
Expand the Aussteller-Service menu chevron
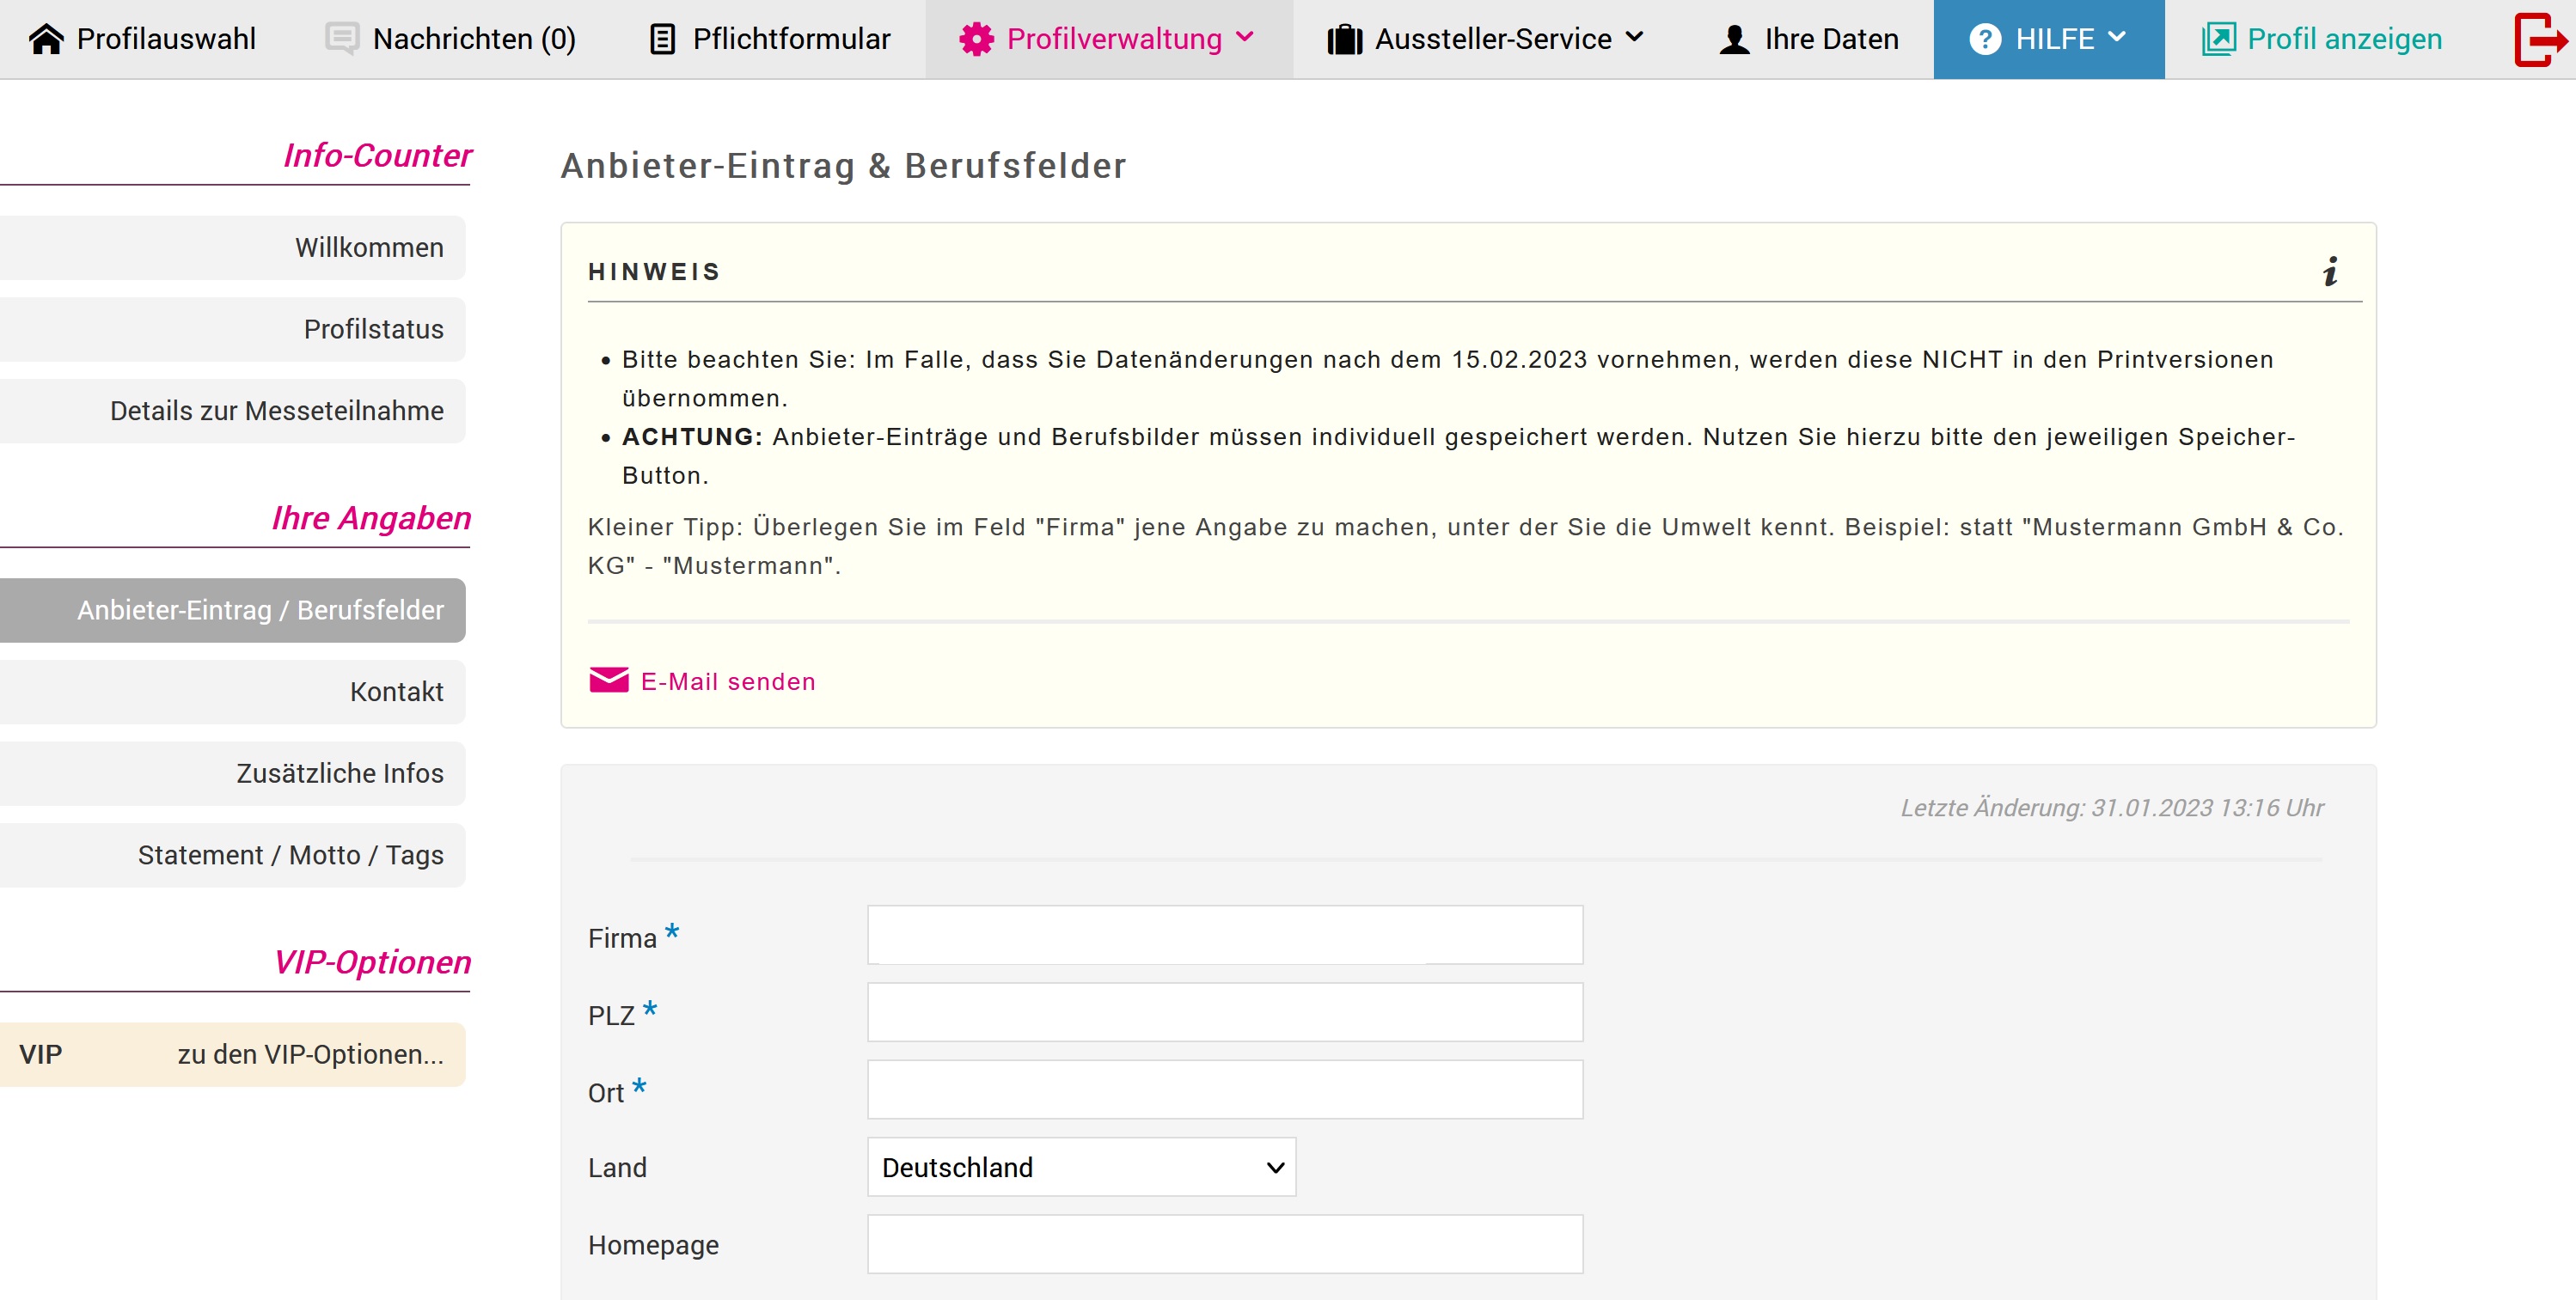1635,37
